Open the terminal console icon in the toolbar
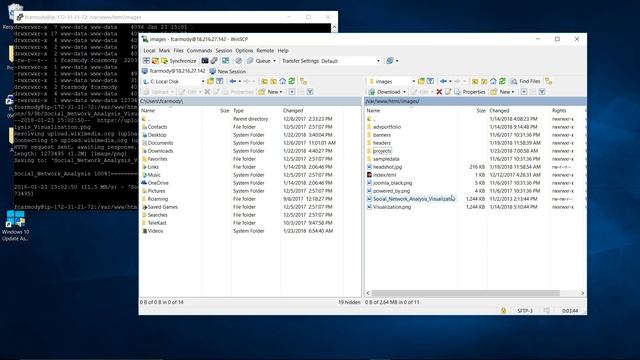Screen dimensions: 640x360 coord(205,61)
